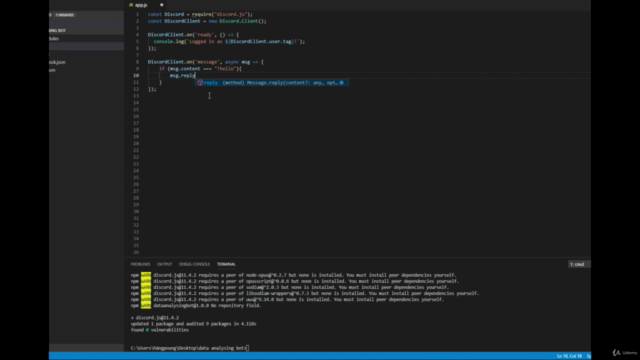The height and width of the screenshot is (360, 640).
Task: Click the 'Ln 10, Col 18' status entry
Action: [x=569, y=356]
